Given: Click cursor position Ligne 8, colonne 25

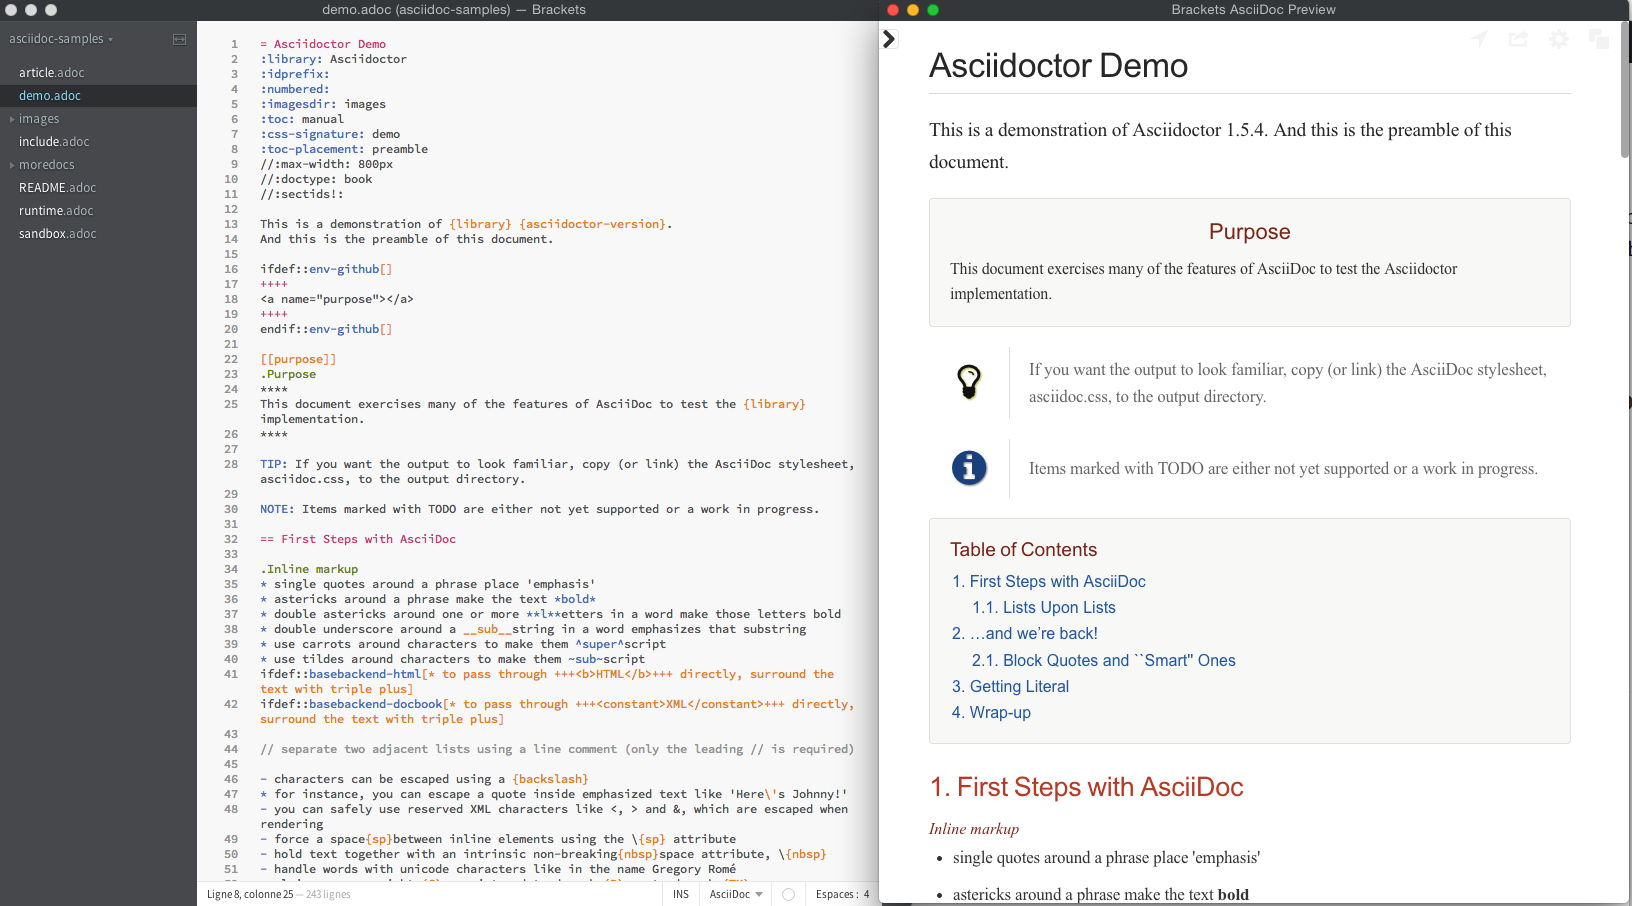Looking at the screenshot, I should tap(250, 894).
